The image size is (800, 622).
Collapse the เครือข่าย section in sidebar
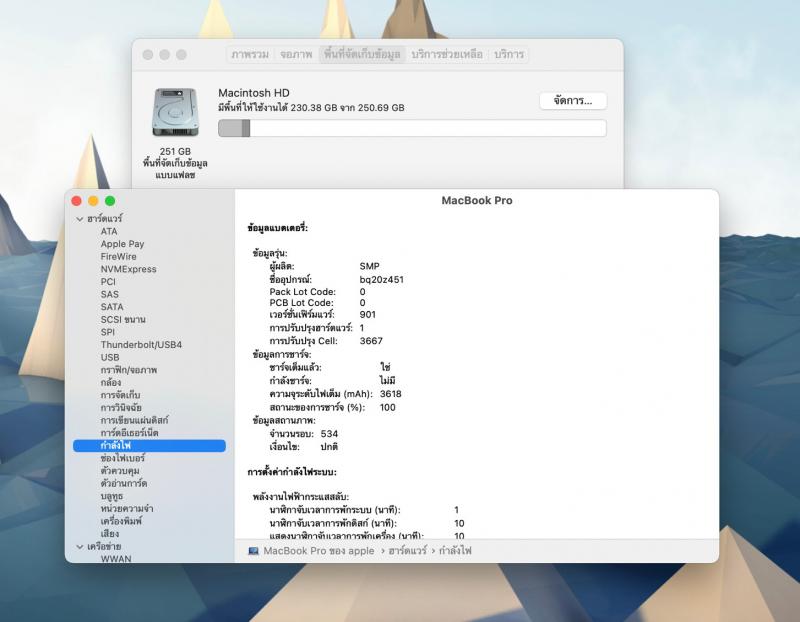coord(80,546)
